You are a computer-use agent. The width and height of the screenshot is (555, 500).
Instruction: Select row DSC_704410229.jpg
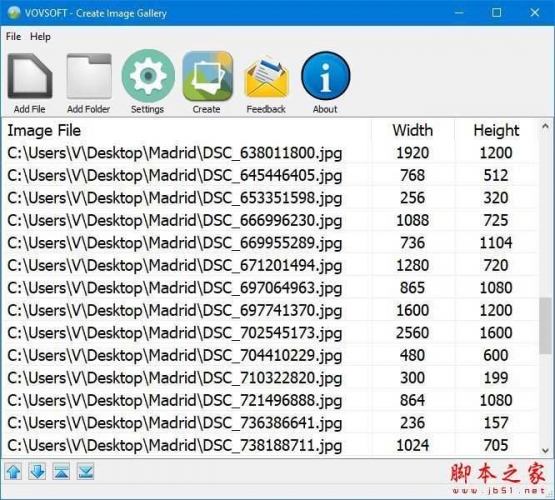[271, 355]
